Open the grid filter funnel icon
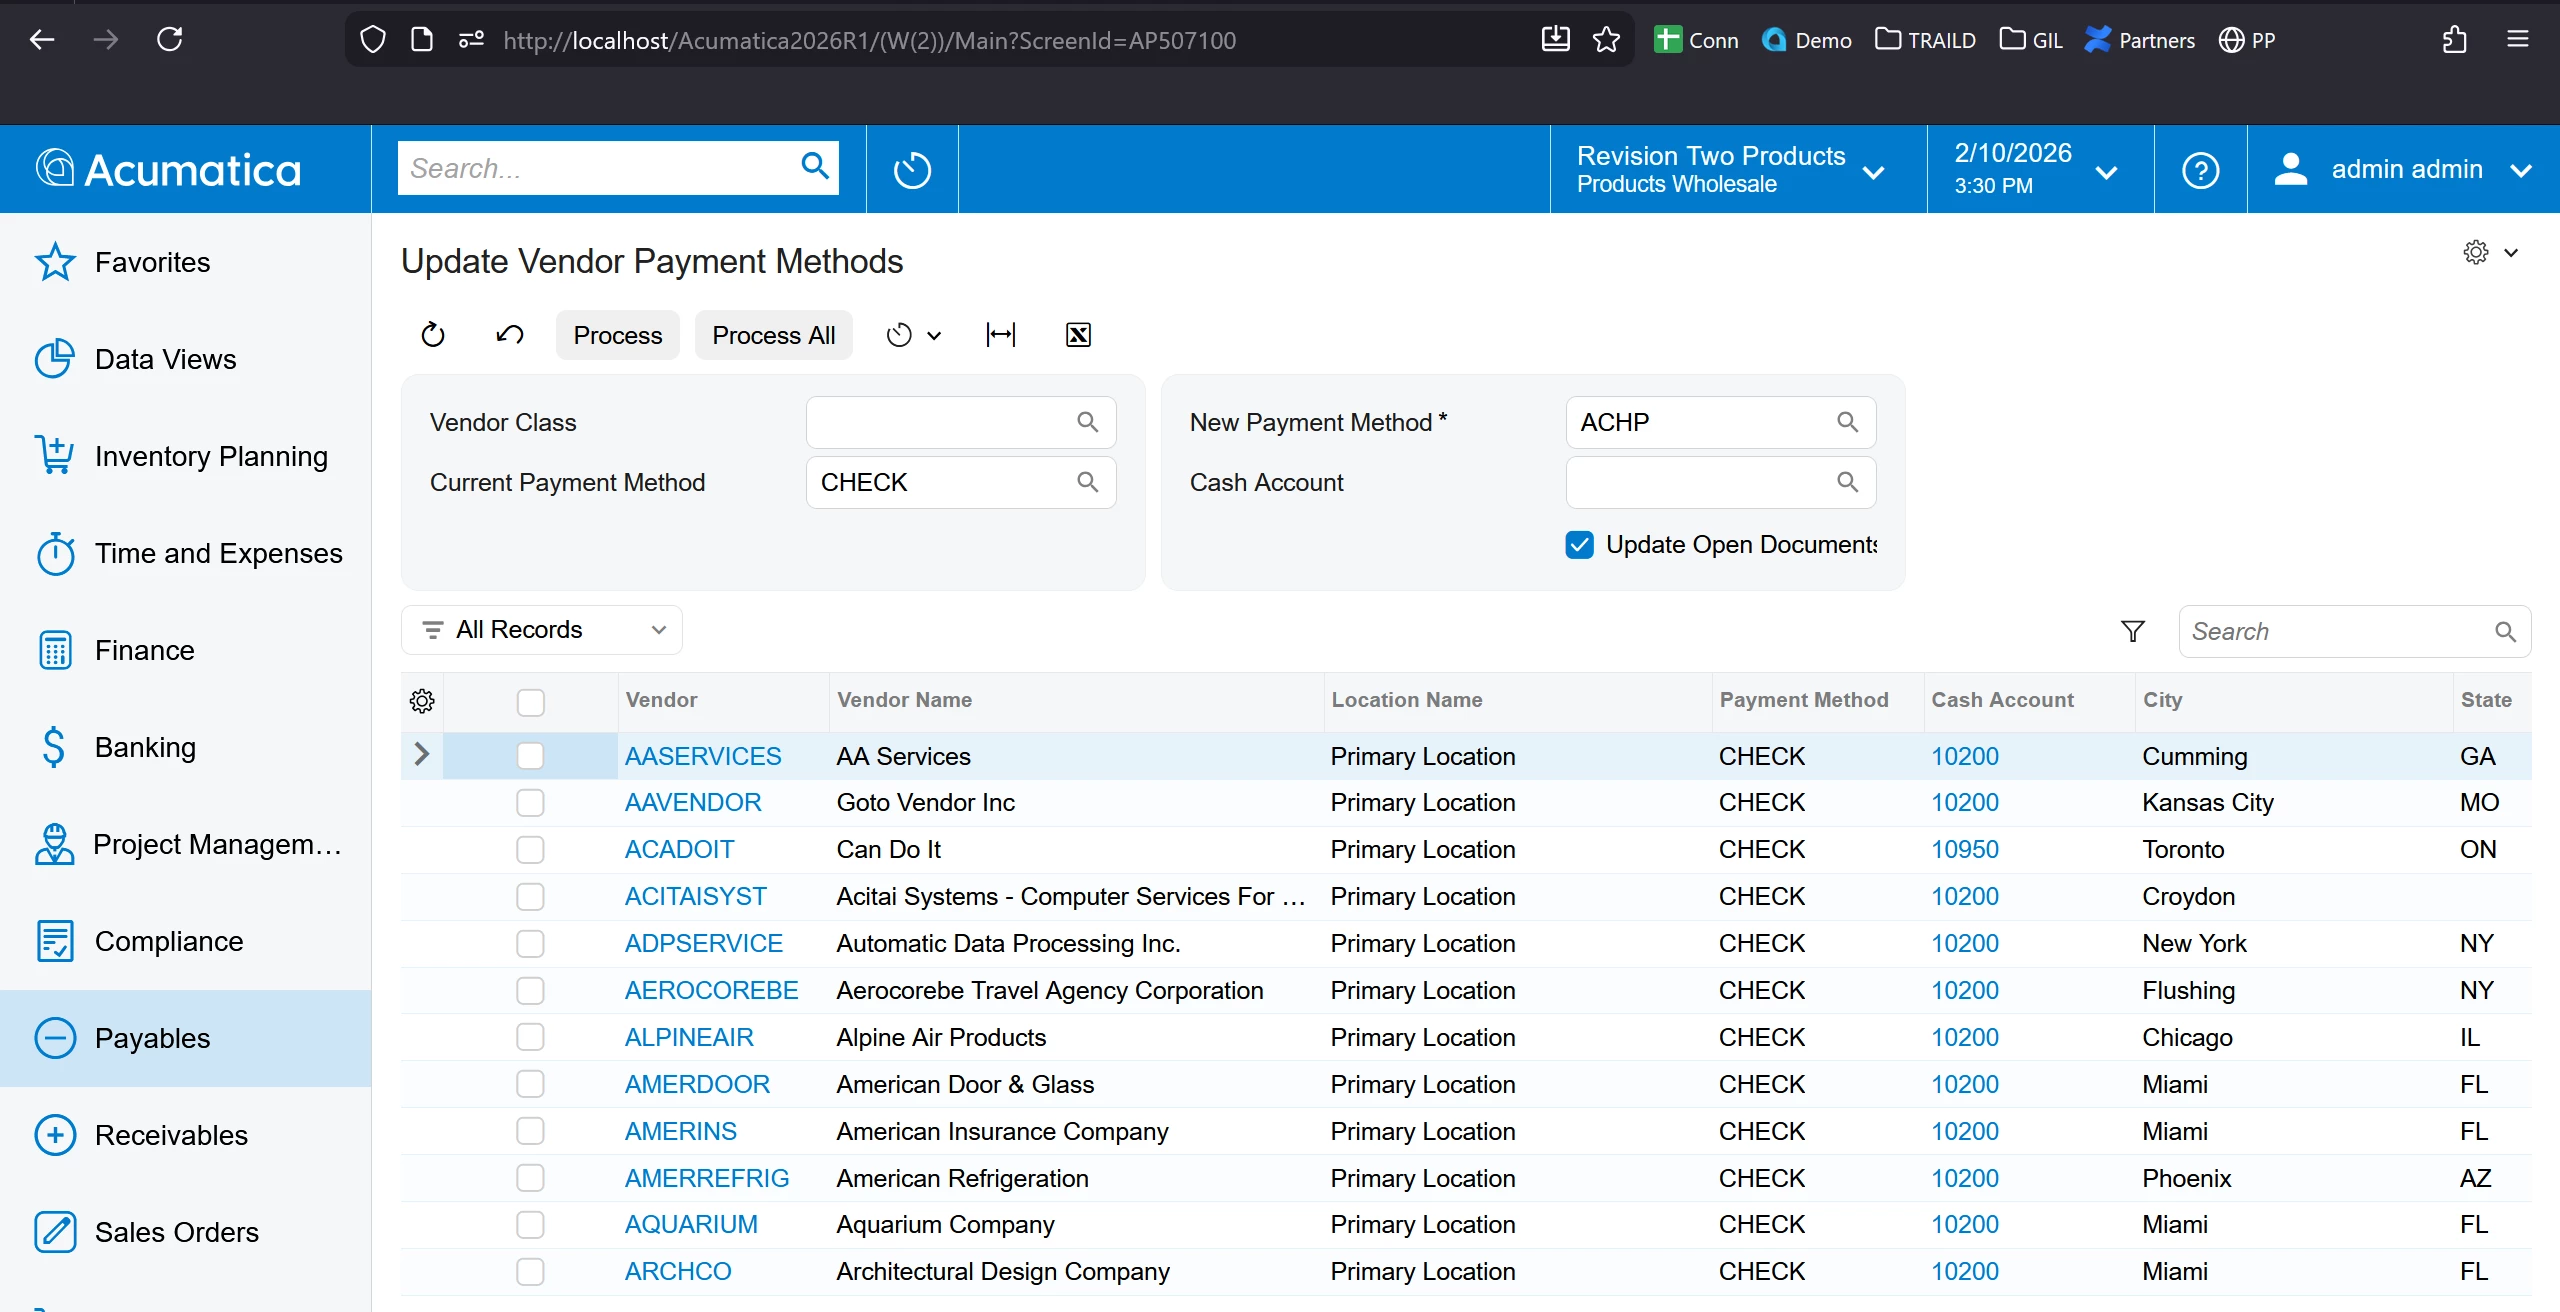The height and width of the screenshot is (1312, 2560). [2132, 631]
